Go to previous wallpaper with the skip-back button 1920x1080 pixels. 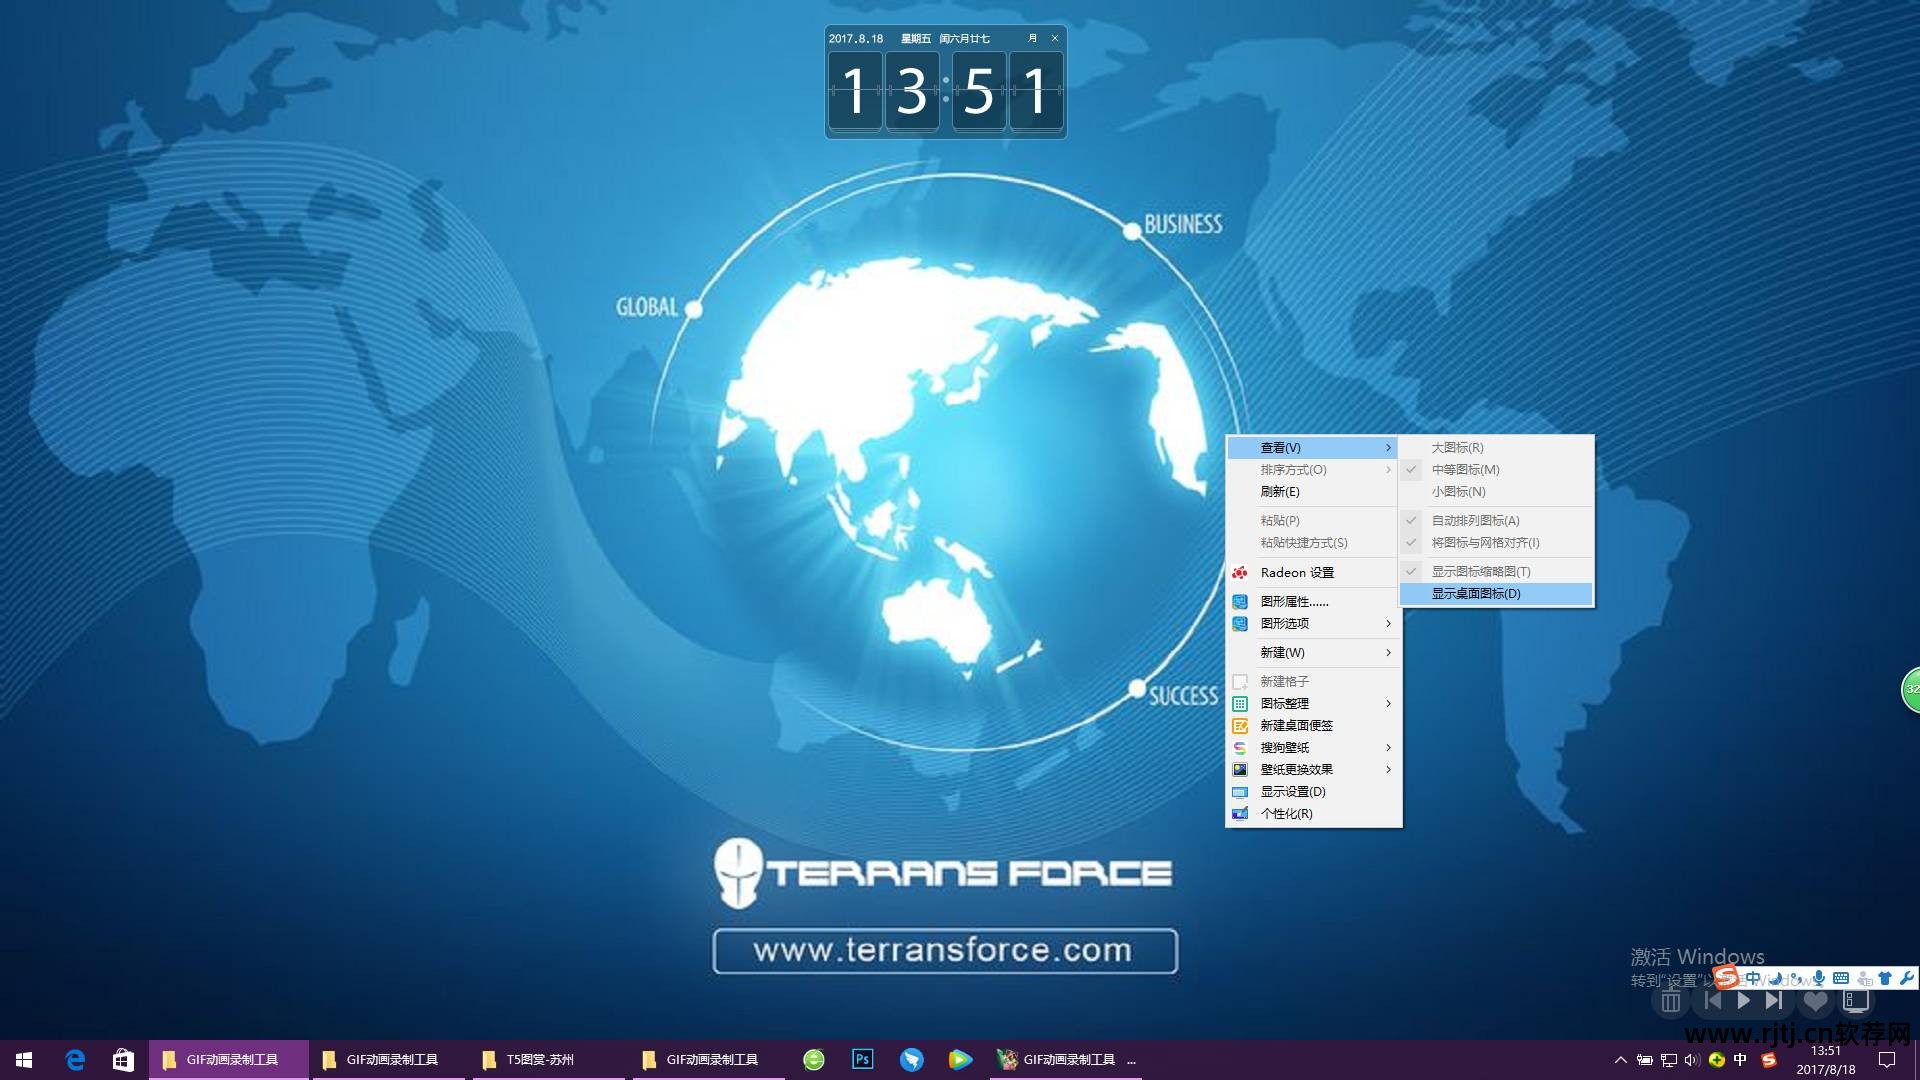[1713, 1000]
